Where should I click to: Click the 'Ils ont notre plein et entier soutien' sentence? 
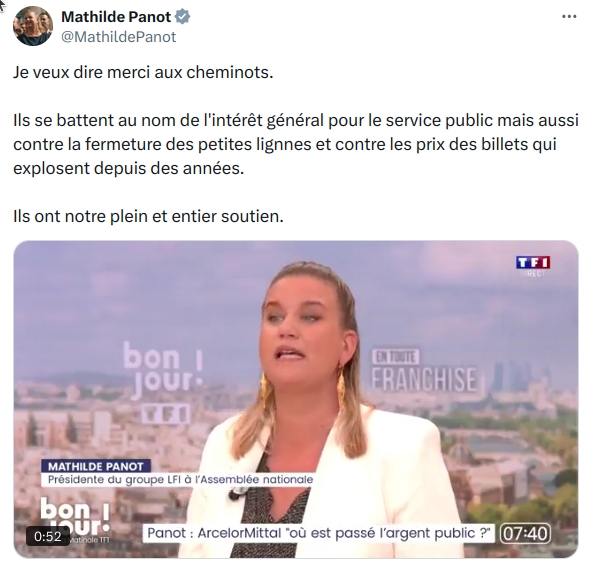tap(148, 216)
